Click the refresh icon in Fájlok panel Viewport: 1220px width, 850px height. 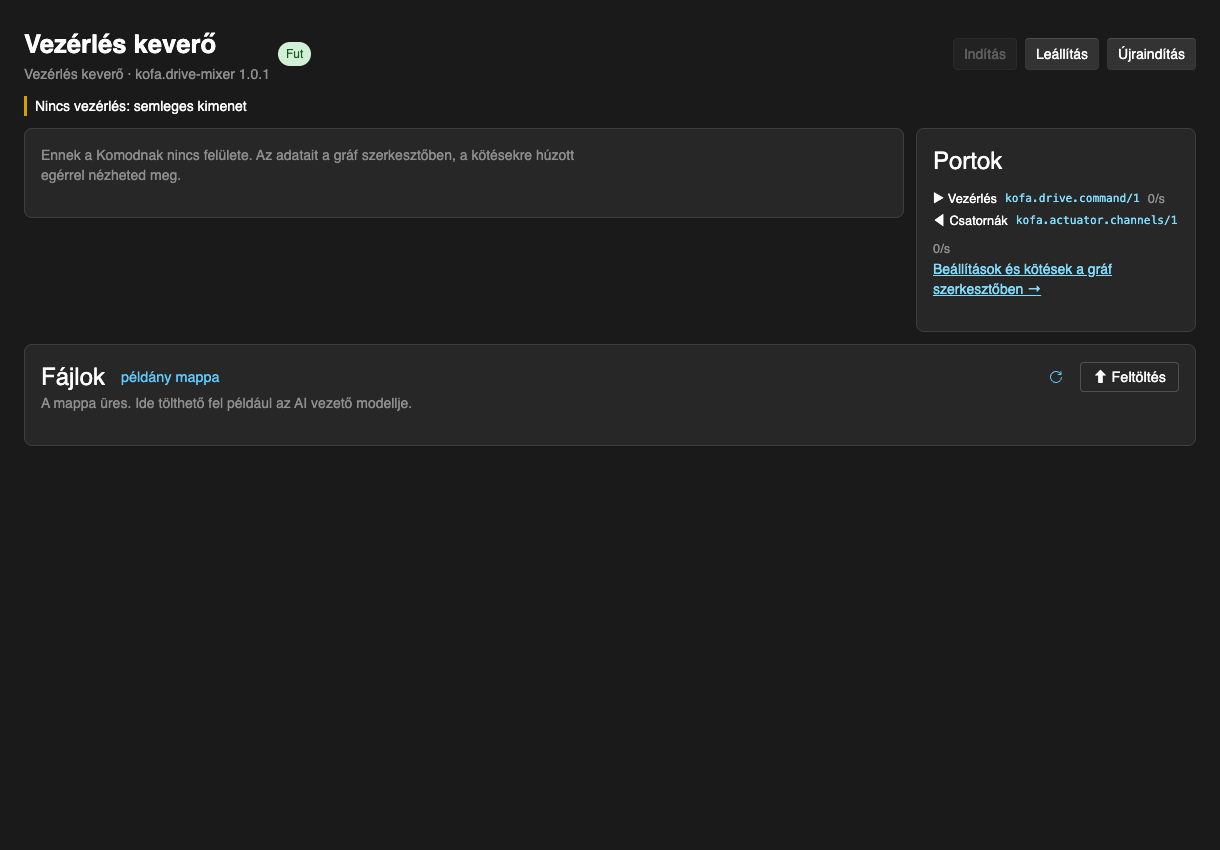pos(1055,377)
